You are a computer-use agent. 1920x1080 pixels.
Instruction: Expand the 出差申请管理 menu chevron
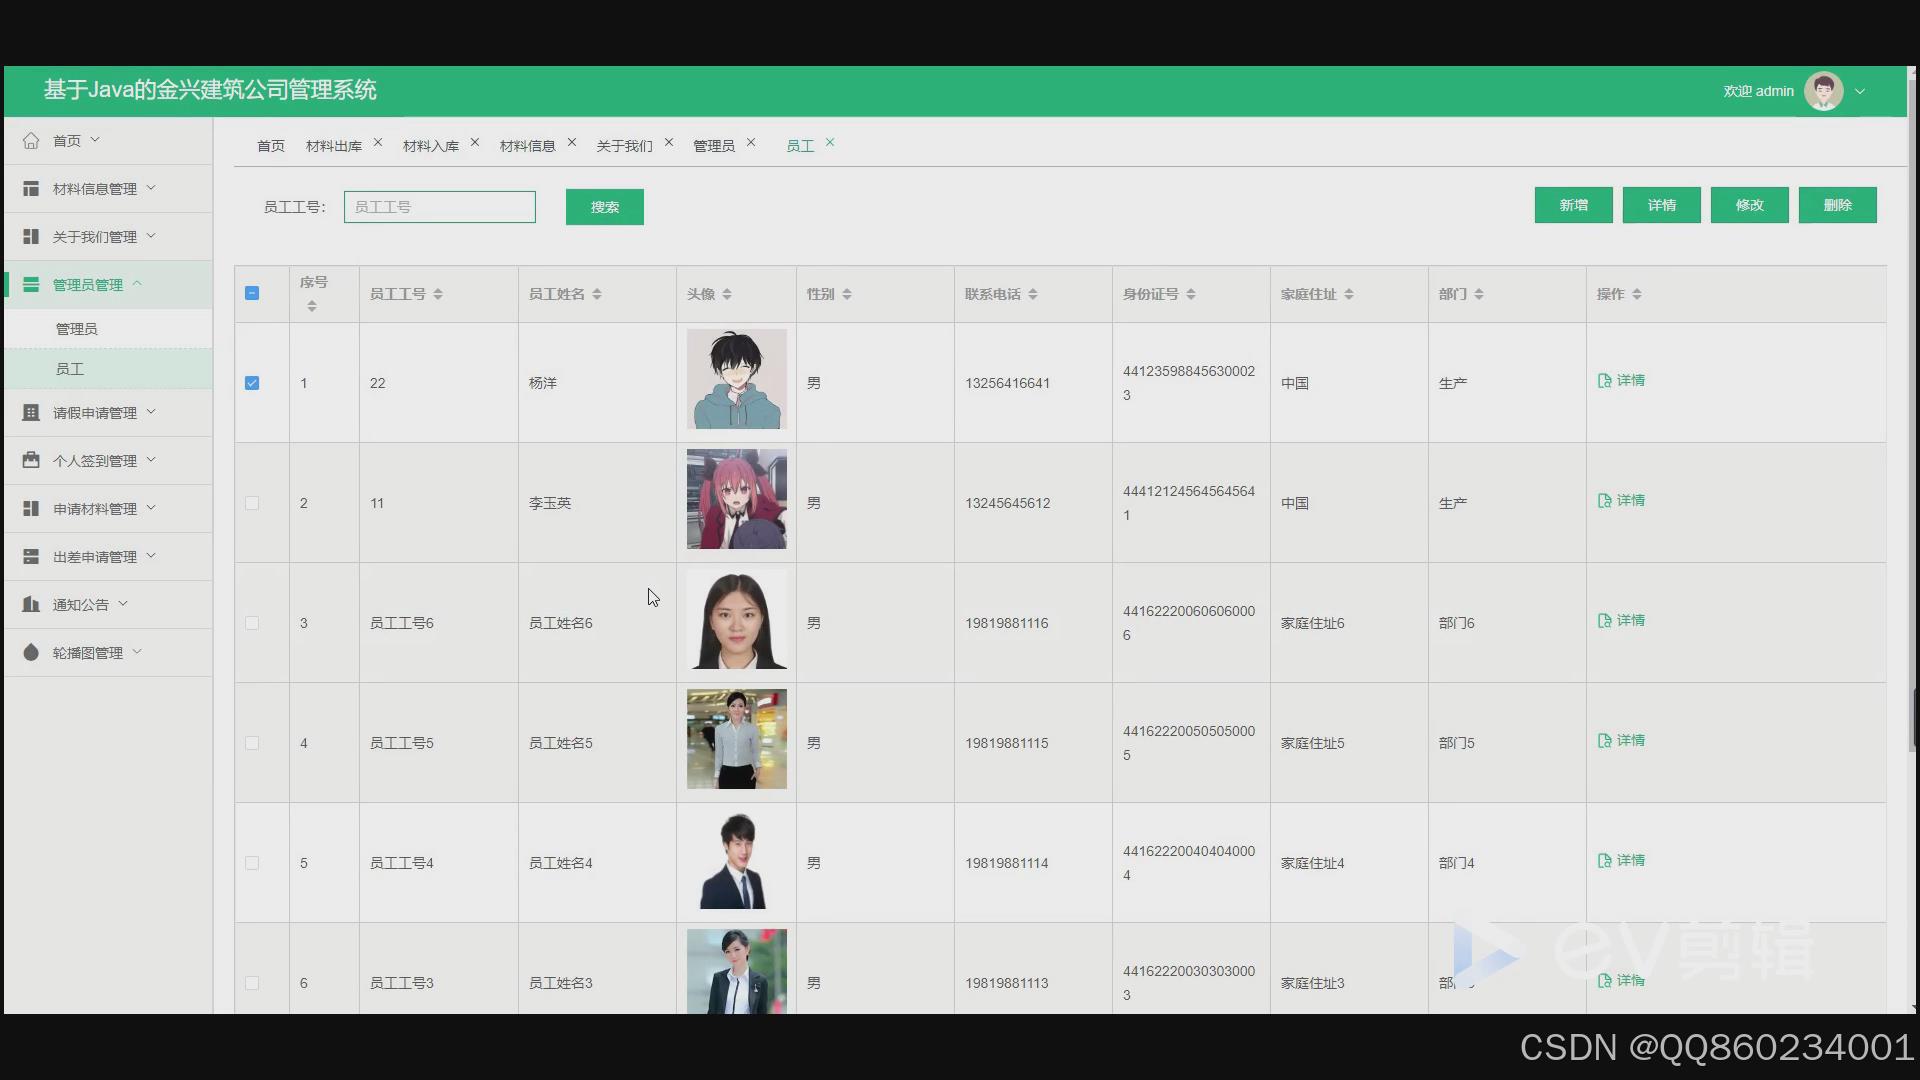[x=151, y=556]
